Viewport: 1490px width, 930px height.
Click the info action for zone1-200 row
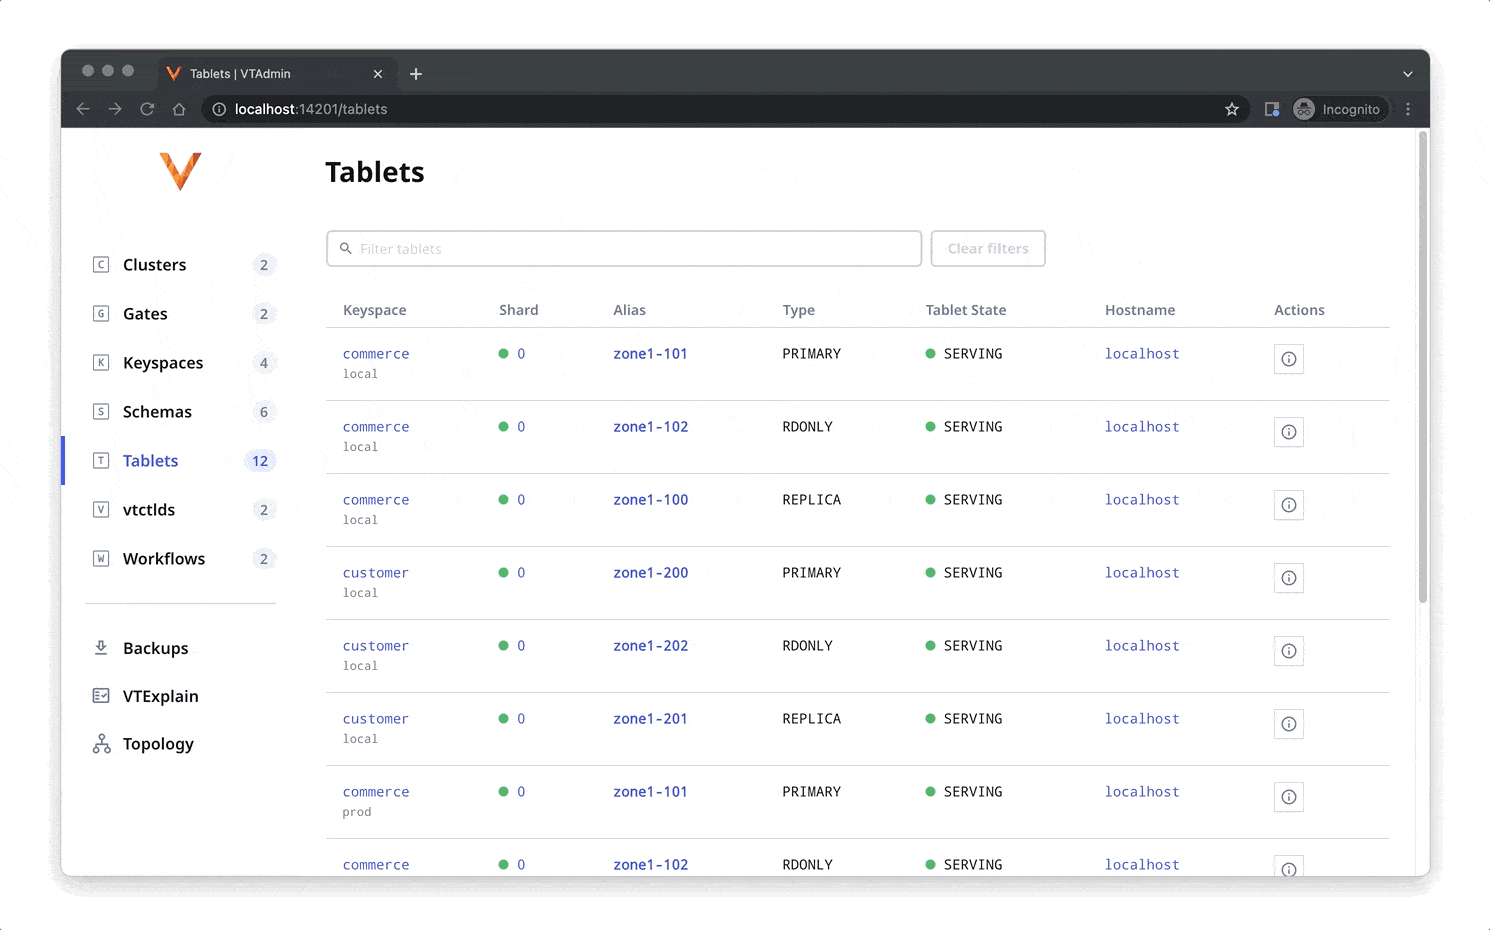(1288, 577)
